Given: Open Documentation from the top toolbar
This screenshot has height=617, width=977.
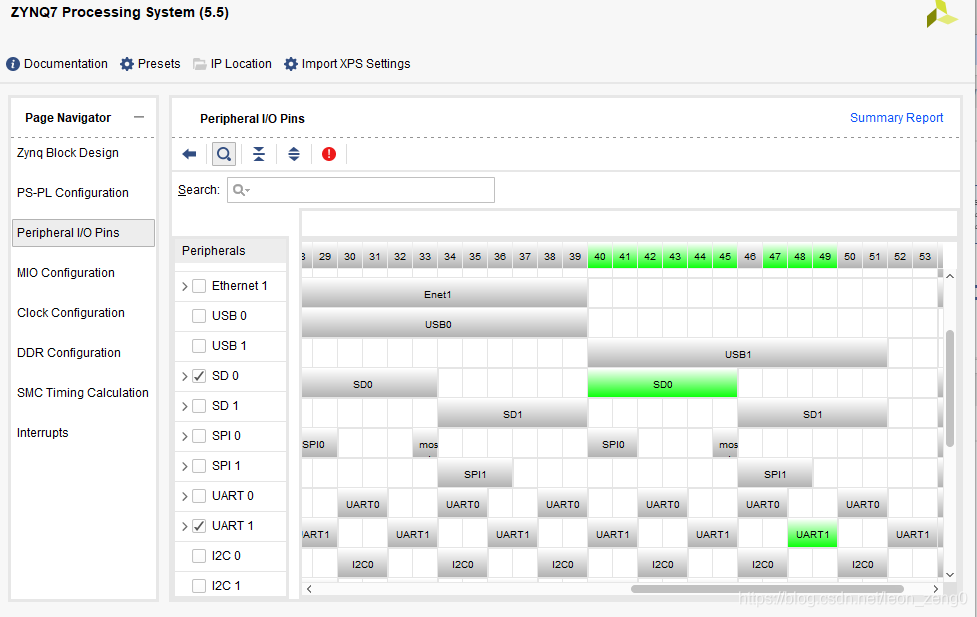Looking at the screenshot, I should 57,64.
